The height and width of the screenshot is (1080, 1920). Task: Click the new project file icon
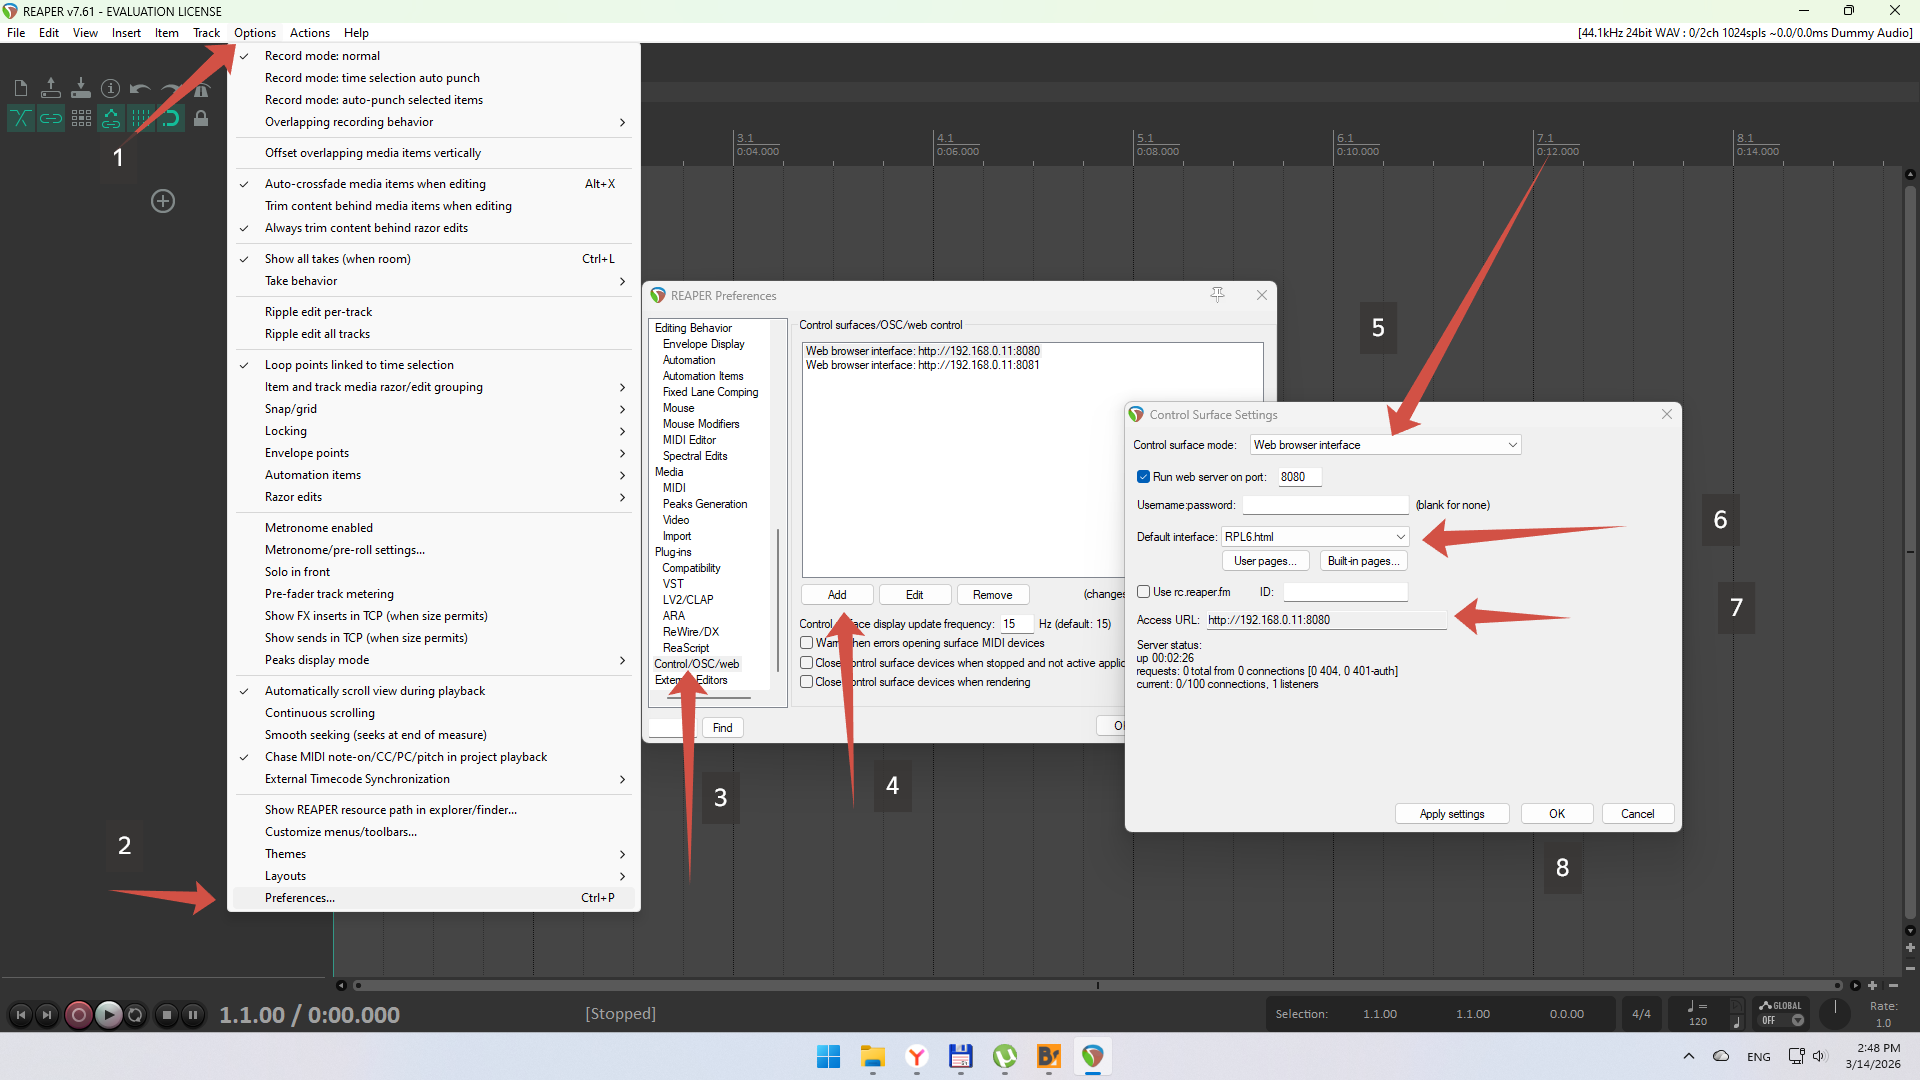(x=20, y=89)
